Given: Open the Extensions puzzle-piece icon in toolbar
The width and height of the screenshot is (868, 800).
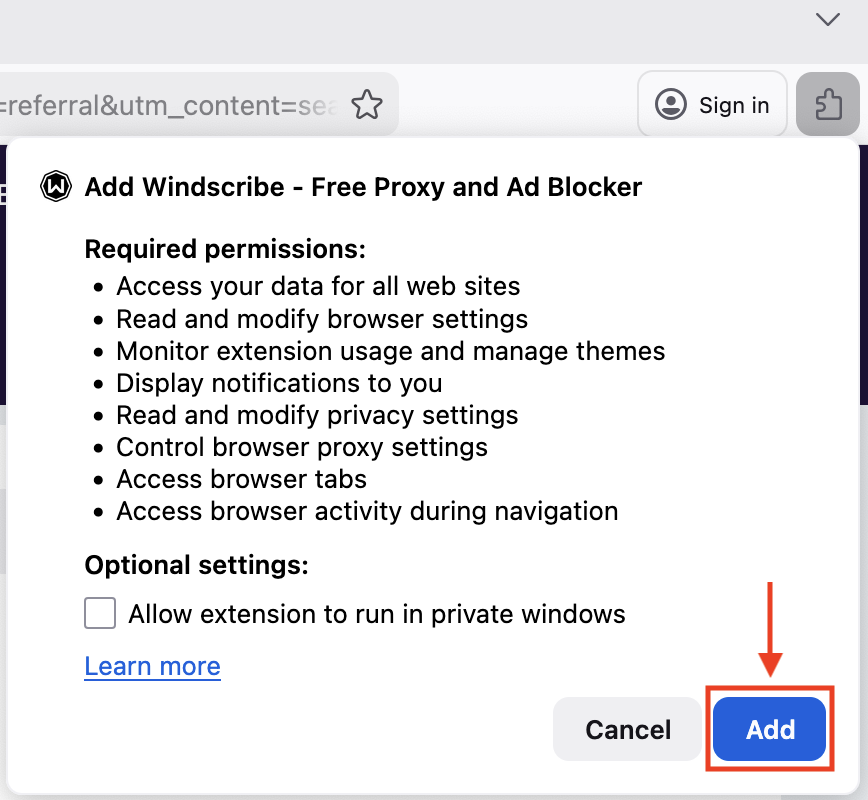Looking at the screenshot, I should (x=828, y=103).
